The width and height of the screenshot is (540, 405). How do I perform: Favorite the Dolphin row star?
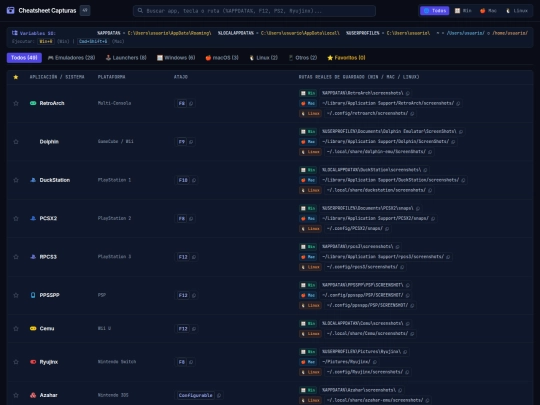pyautogui.click(x=16, y=142)
